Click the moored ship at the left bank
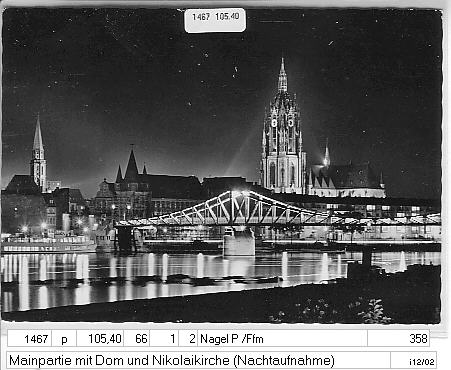The width and height of the screenshot is (451, 370). (x=48, y=243)
